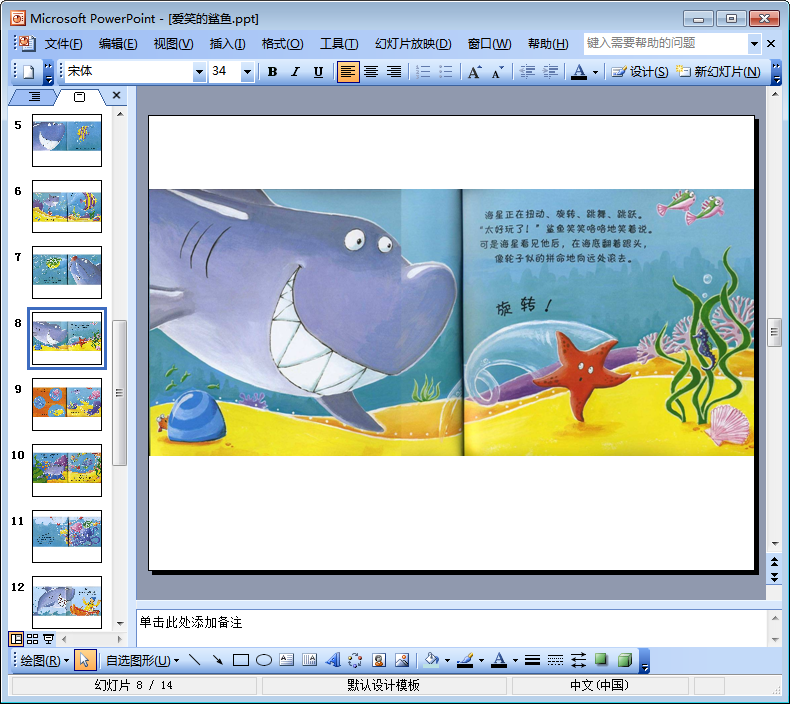
Task: Insert a horizontal text box
Action: (x=287, y=660)
